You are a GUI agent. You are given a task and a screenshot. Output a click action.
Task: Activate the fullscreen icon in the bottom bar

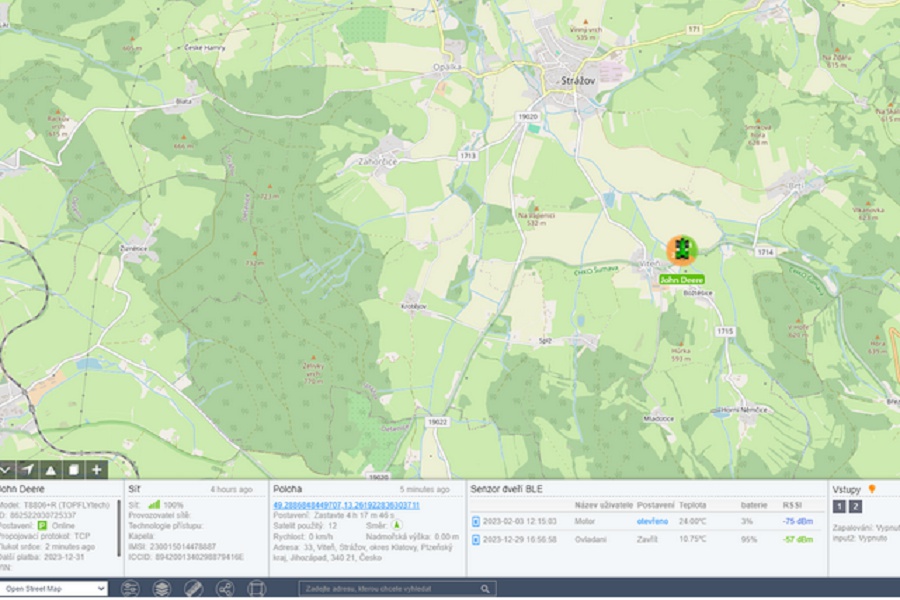click(x=258, y=588)
